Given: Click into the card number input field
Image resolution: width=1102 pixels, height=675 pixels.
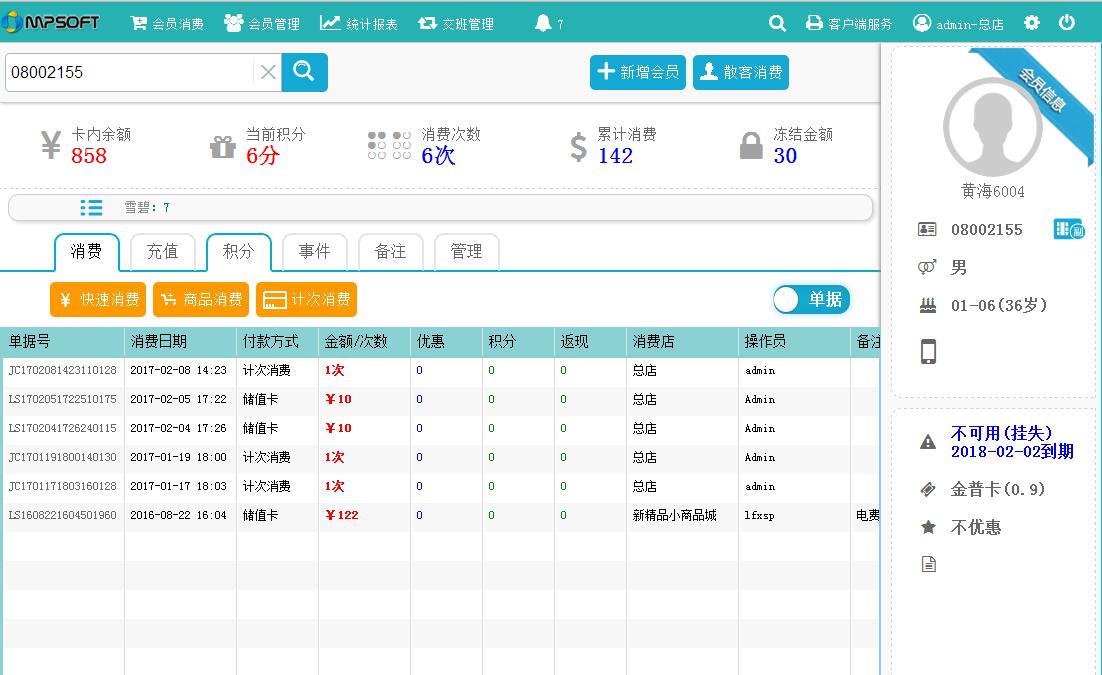Looking at the screenshot, I should click(128, 72).
